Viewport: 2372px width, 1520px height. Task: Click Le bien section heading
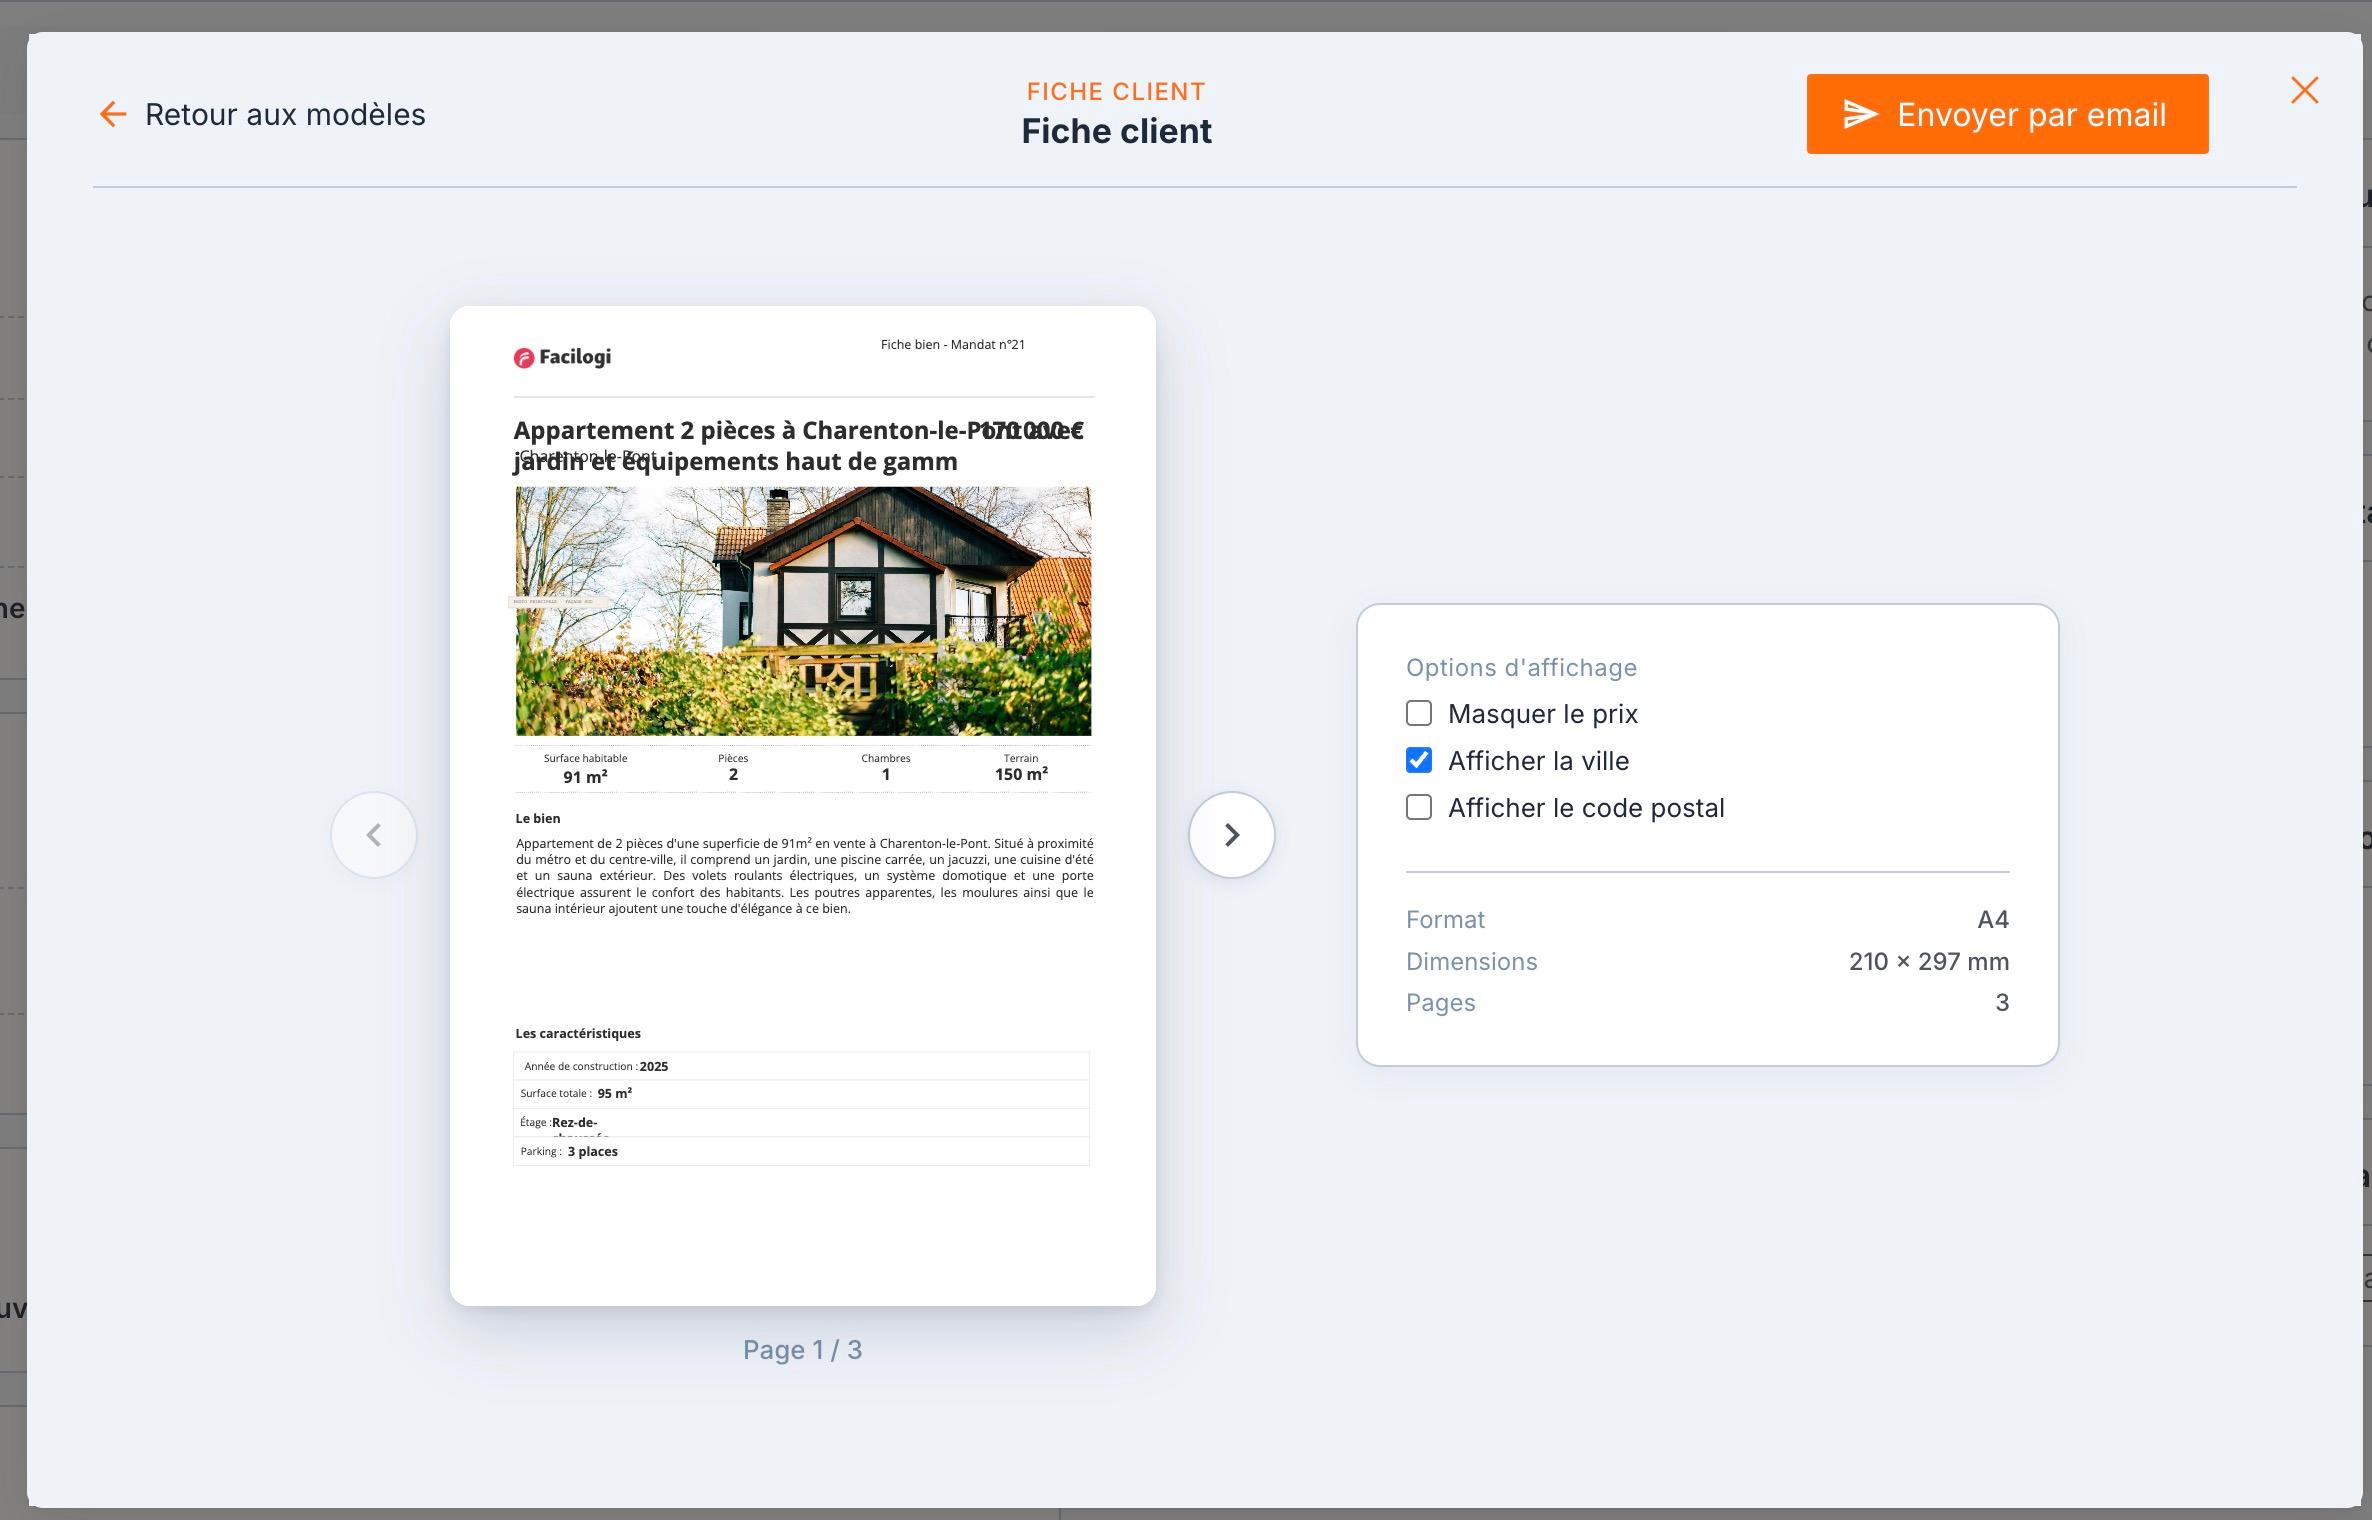coord(538,818)
